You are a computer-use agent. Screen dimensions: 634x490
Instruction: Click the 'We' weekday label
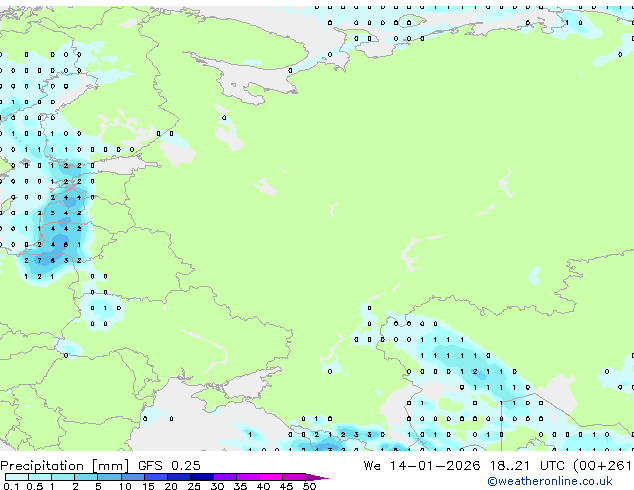point(372,466)
